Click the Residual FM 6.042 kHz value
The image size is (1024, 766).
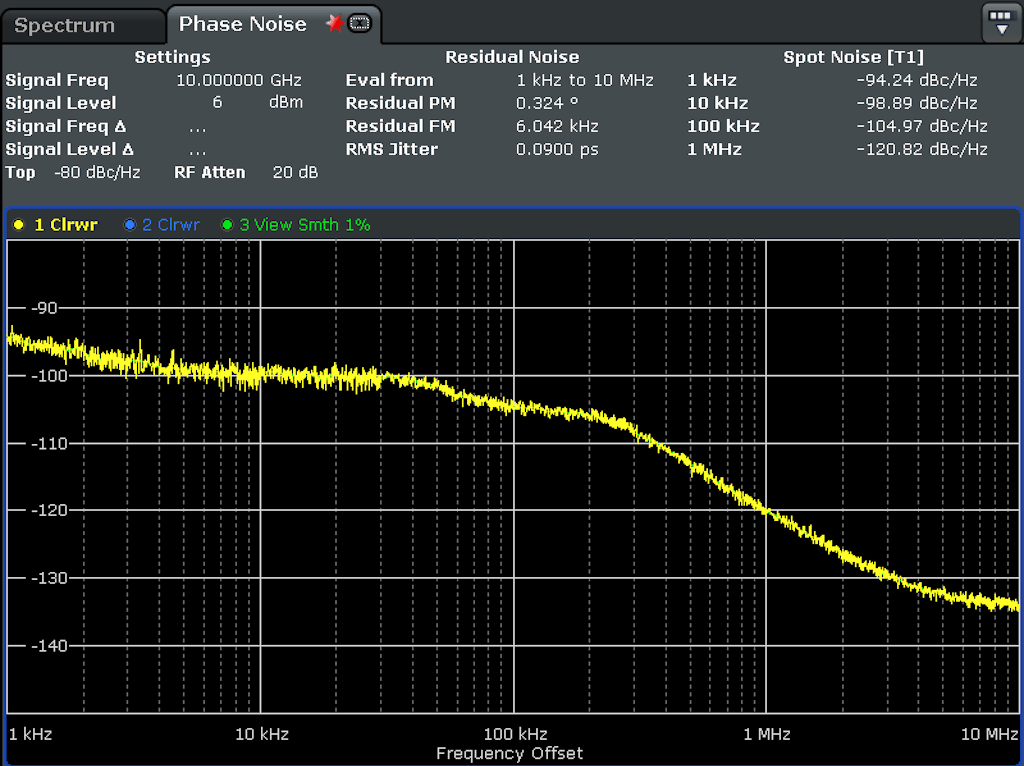[557, 126]
